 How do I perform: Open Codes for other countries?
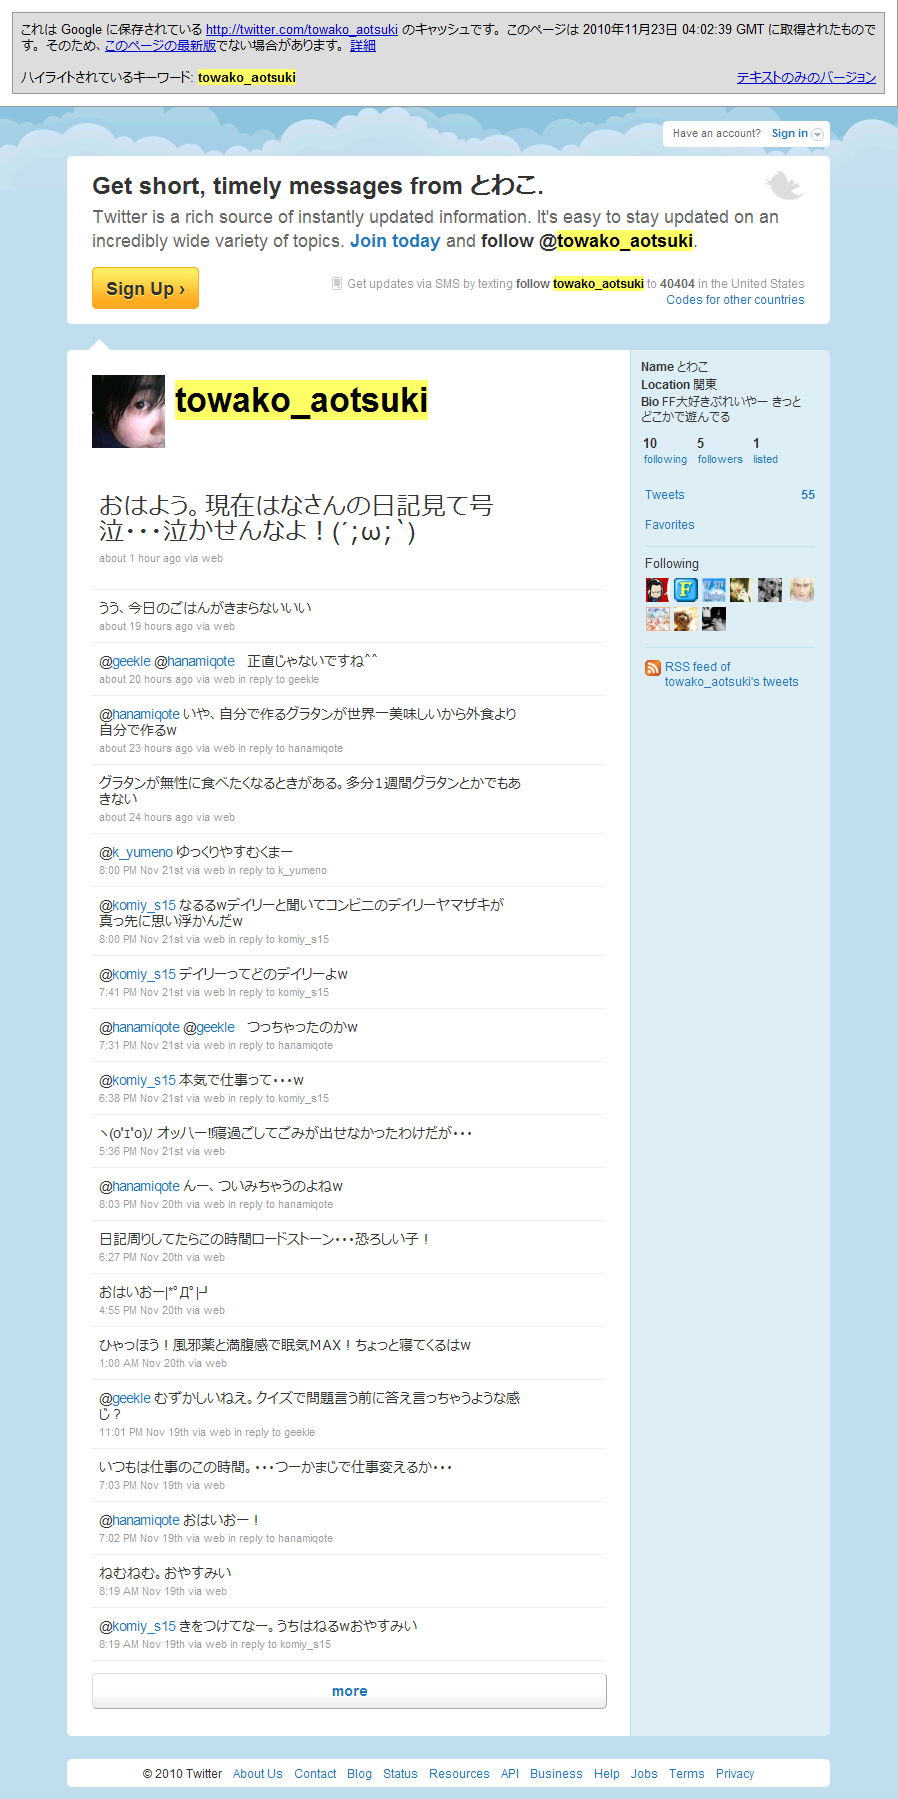(x=735, y=300)
